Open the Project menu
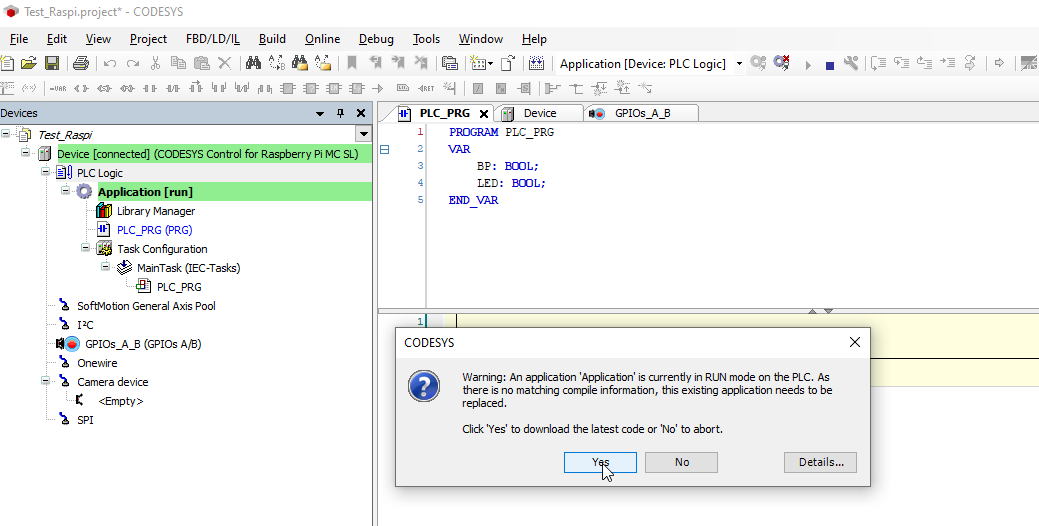The height and width of the screenshot is (526, 1039). [x=148, y=39]
